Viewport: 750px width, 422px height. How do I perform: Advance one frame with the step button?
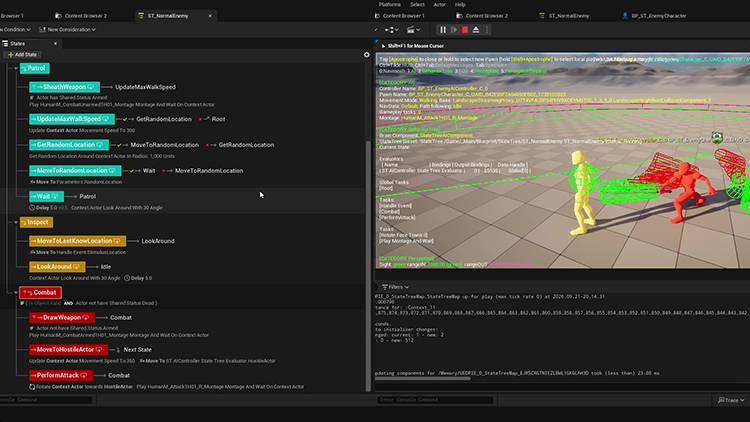pyautogui.click(x=454, y=30)
